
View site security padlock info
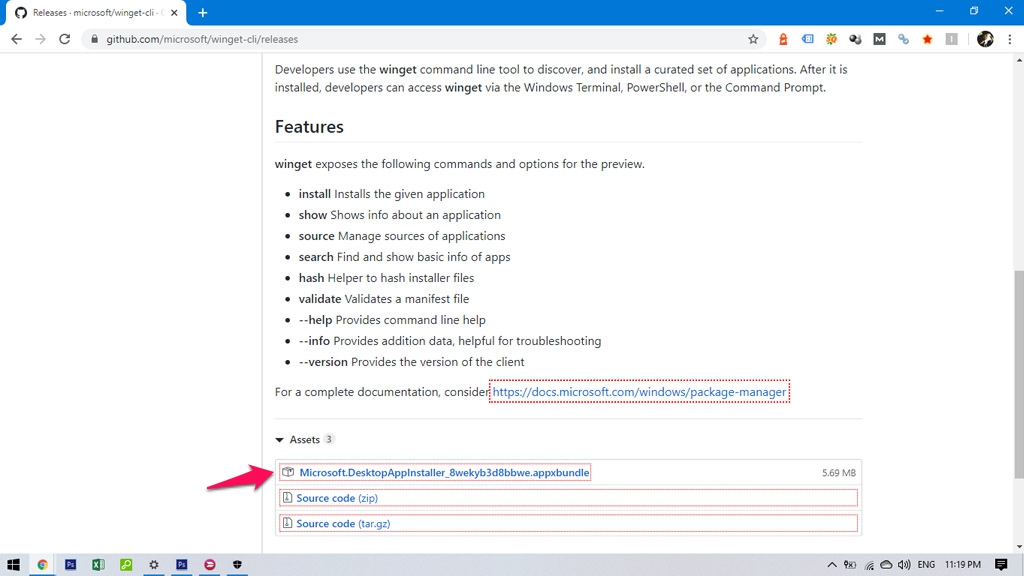(94, 39)
